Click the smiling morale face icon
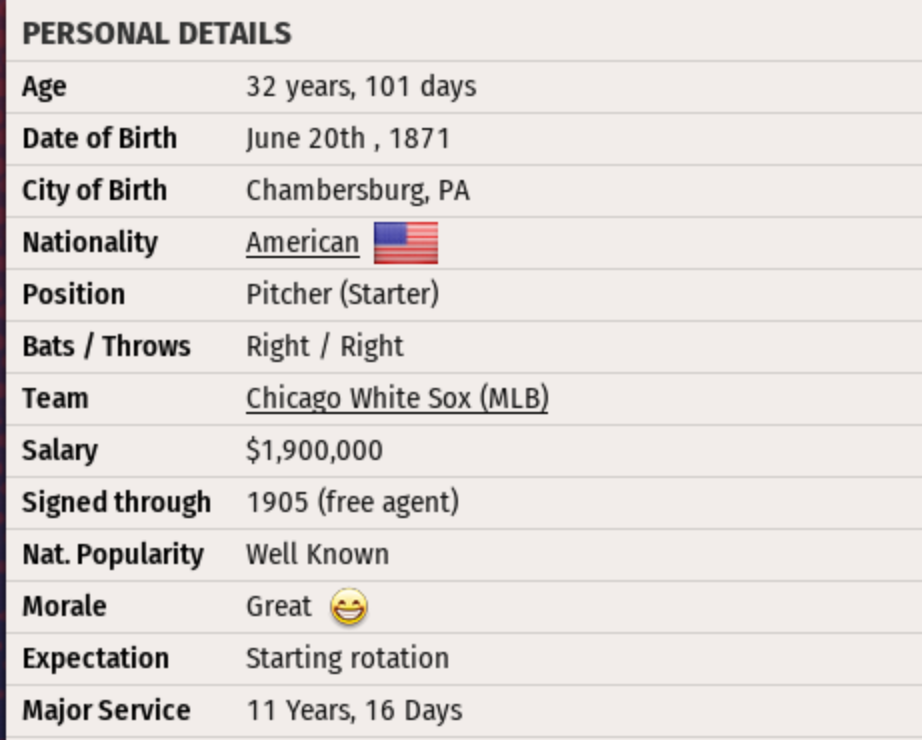 [348, 607]
